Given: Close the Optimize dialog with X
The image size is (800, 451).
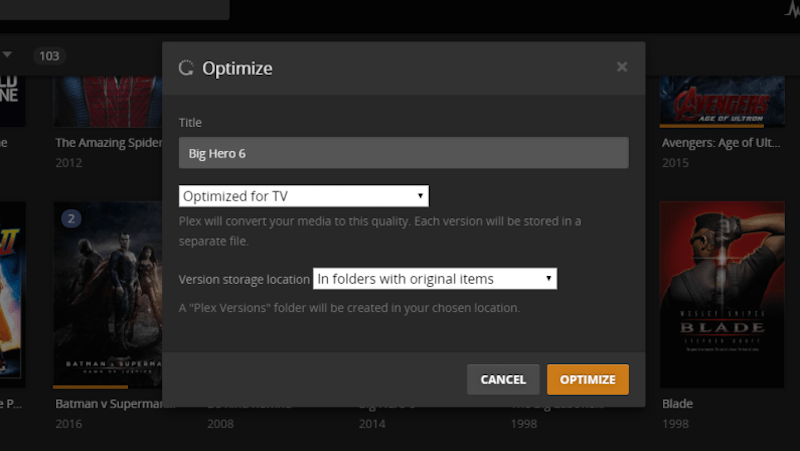Looking at the screenshot, I should (x=622, y=67).
